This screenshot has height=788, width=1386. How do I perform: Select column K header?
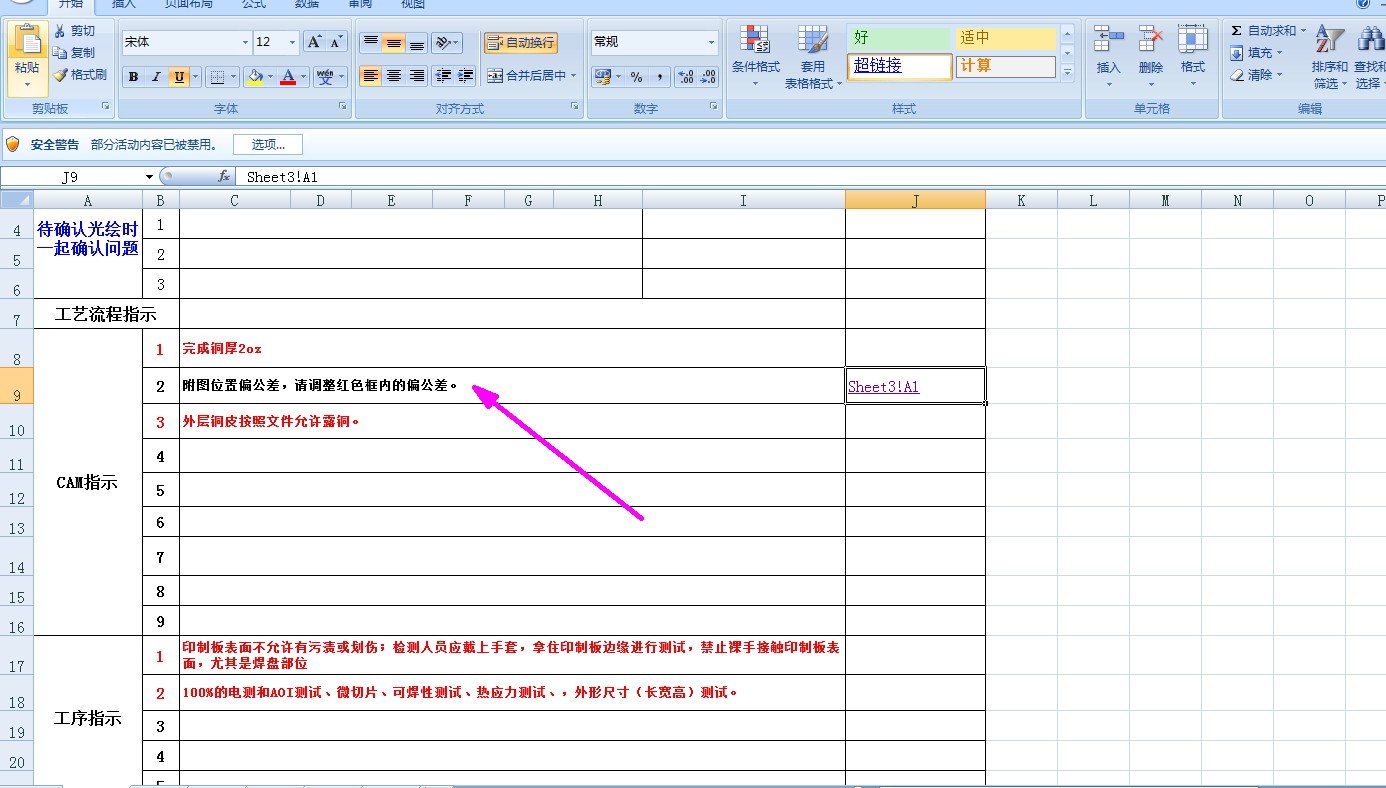pyautogui.click(x=1021, y=201)
